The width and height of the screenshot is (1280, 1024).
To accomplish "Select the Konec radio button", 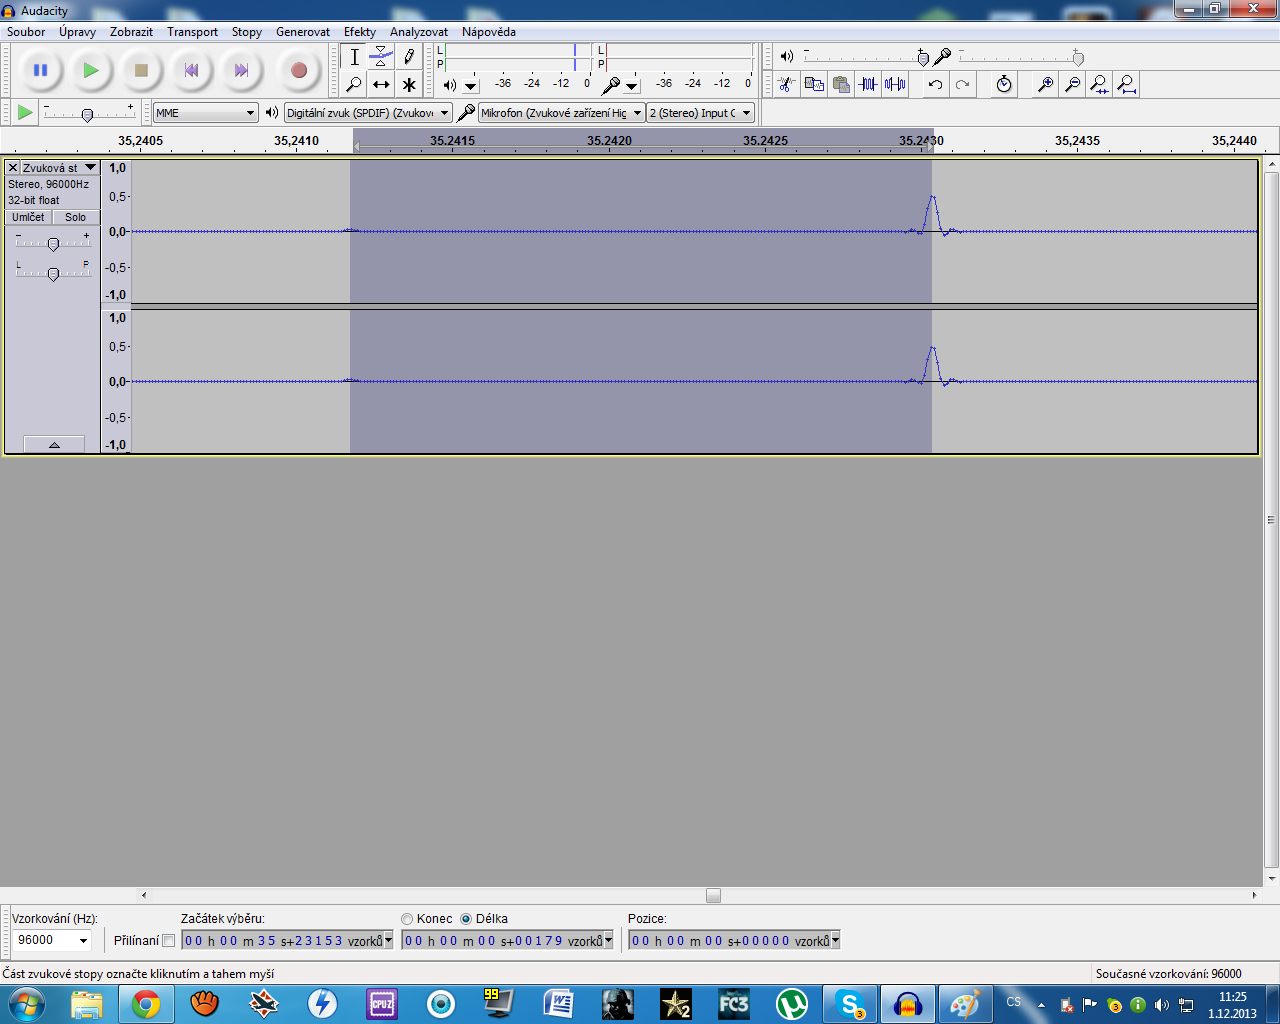I will tap(407, 919).
